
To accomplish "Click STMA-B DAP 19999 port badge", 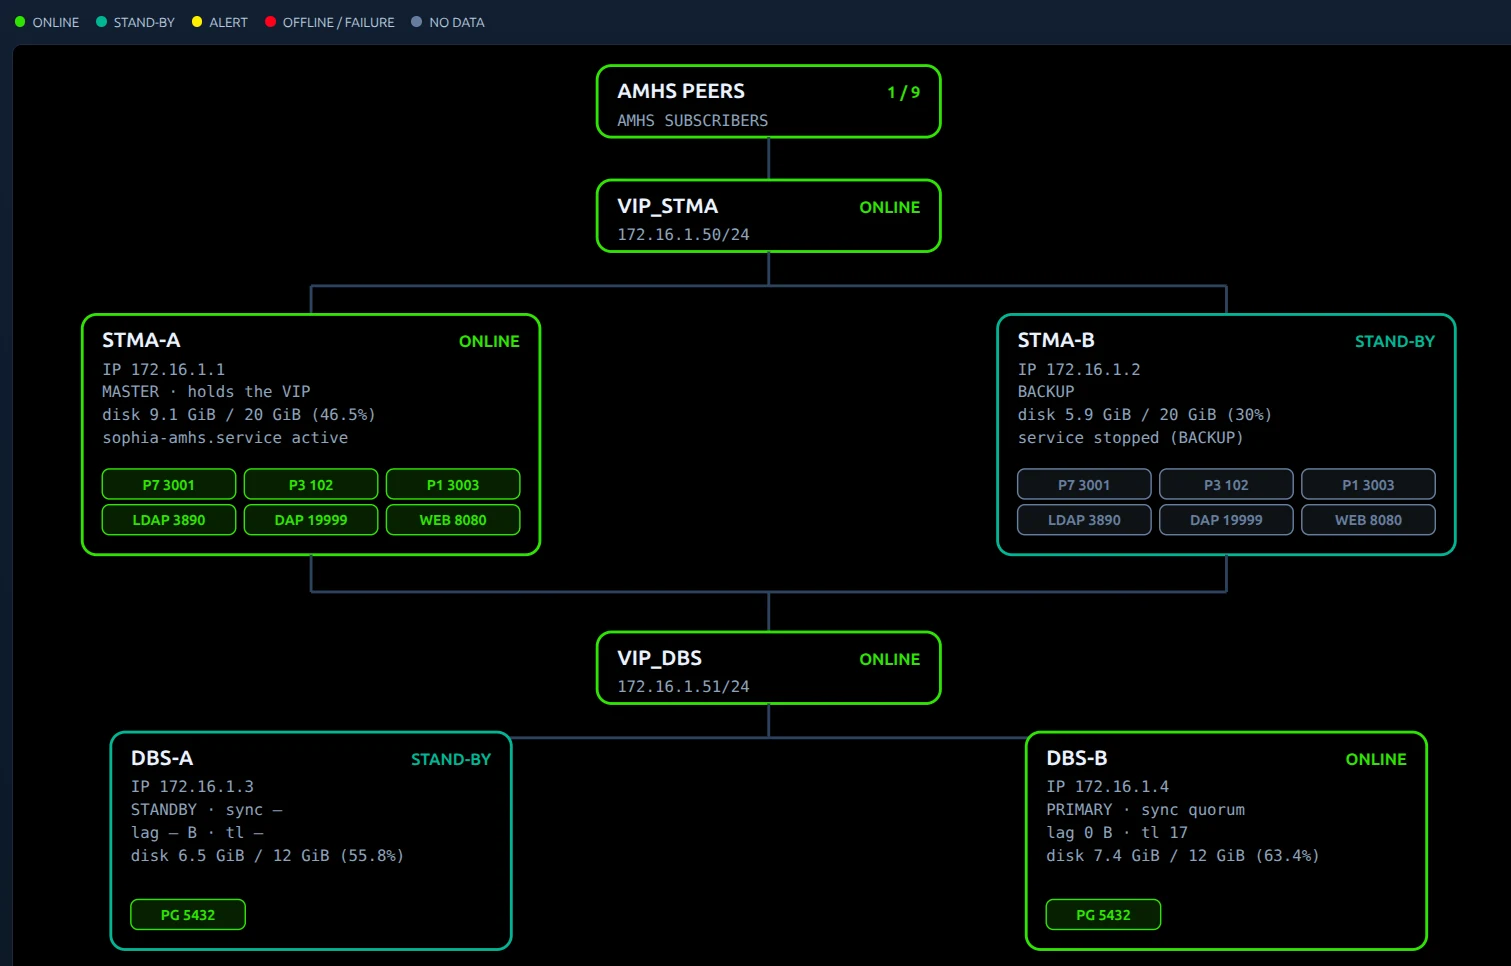I will click(x=1226, y=520).
